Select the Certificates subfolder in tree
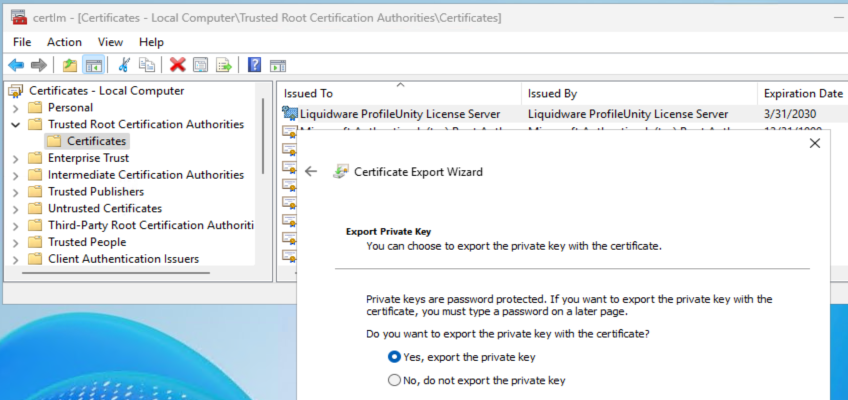 [x=96, y=141]
